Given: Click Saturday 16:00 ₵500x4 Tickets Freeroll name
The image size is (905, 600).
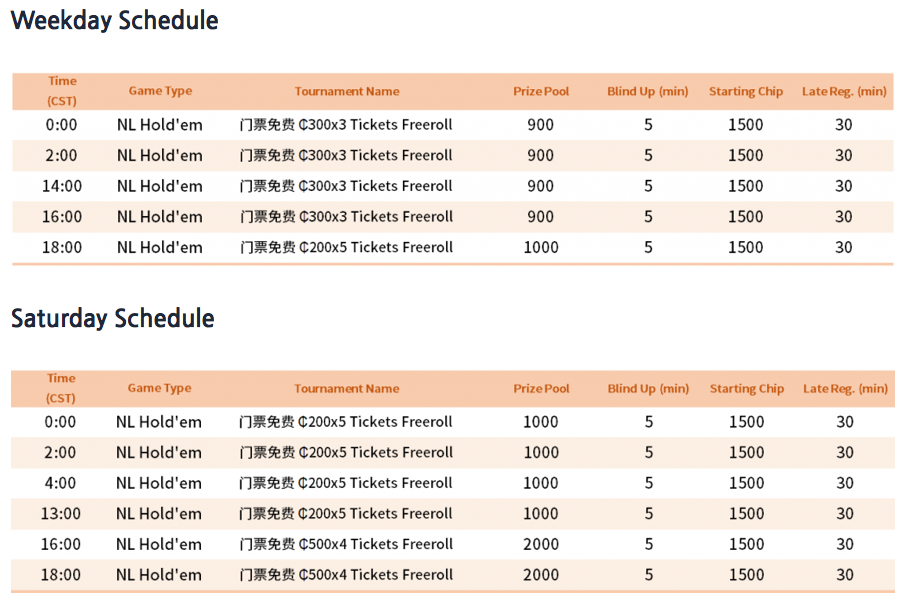Looking at the screenshot, I should click(x=346, y=545).
